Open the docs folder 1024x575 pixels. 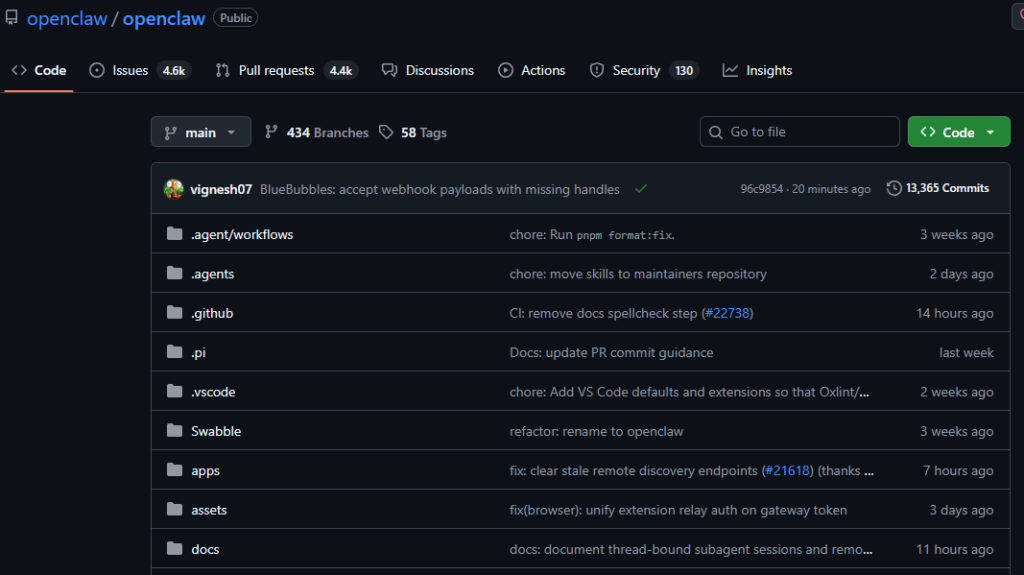205,549
